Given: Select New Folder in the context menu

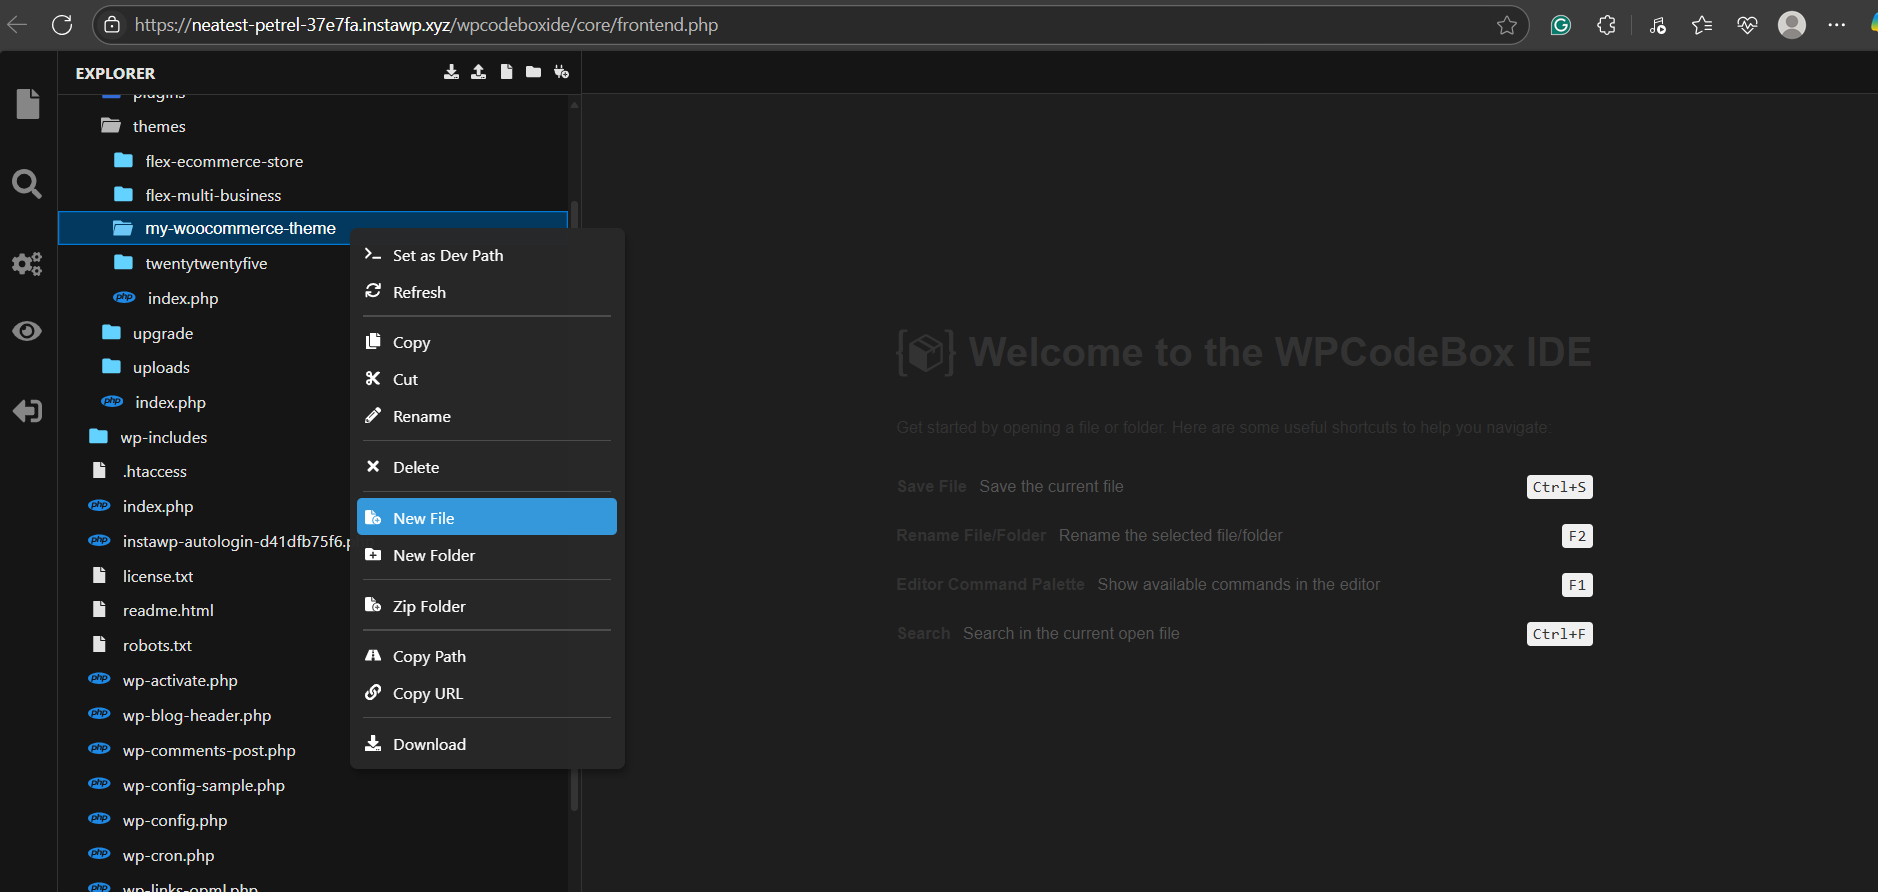Looking at the screenshot, I should click(x=486, y=555).
